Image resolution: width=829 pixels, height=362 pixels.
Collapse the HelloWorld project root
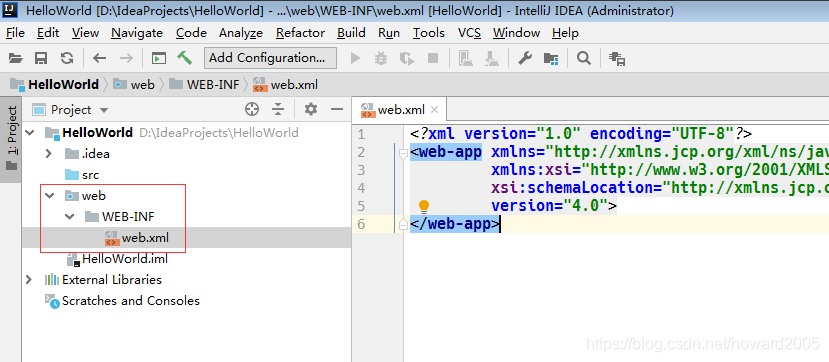[29, 133]
